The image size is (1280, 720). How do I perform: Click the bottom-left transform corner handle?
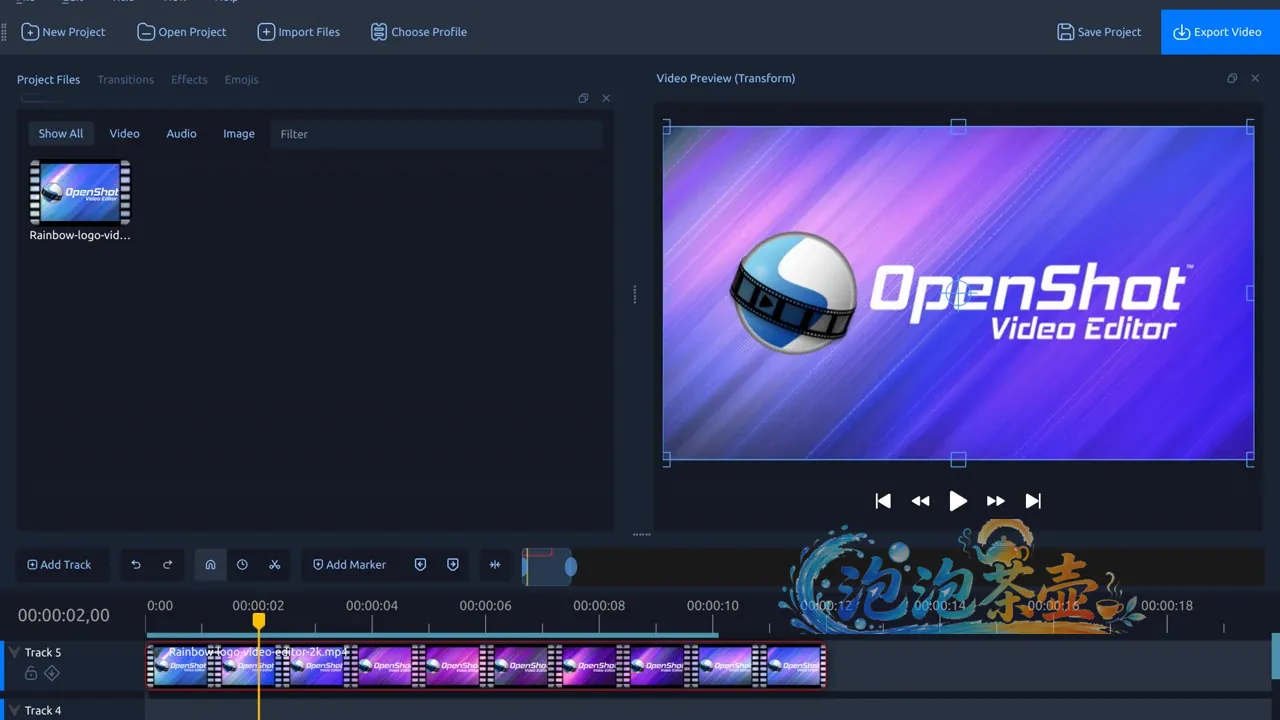coord(667,459)
